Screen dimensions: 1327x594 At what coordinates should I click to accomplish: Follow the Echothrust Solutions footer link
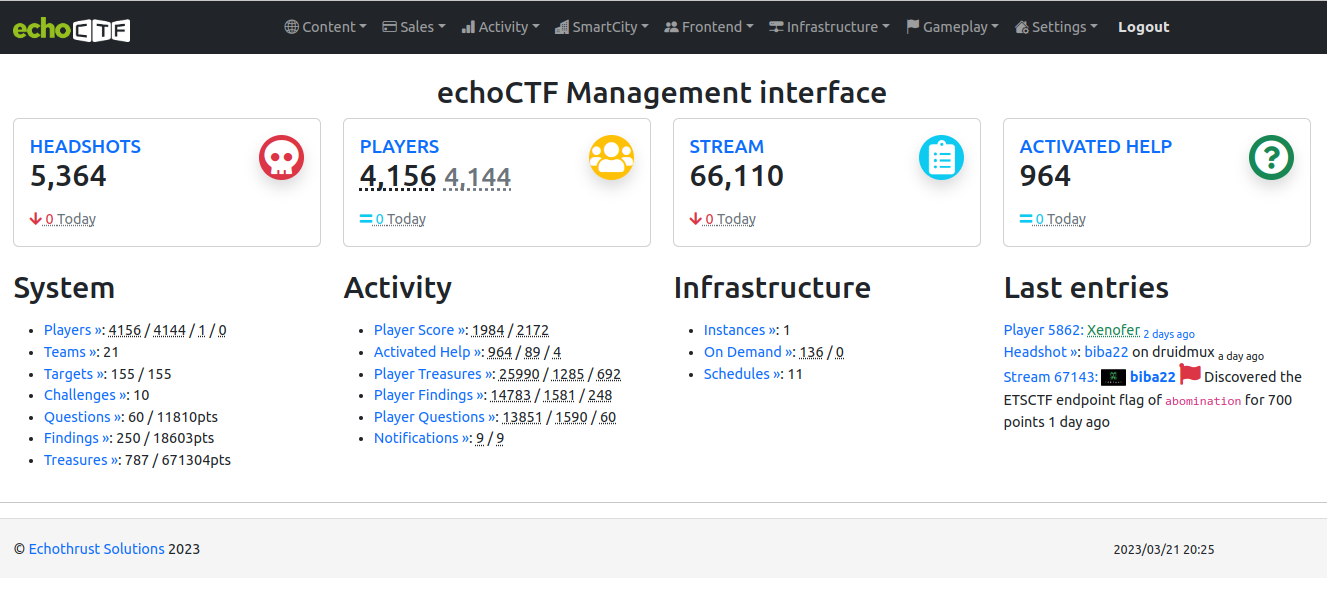pyautogui.click(x=96, y=549)
